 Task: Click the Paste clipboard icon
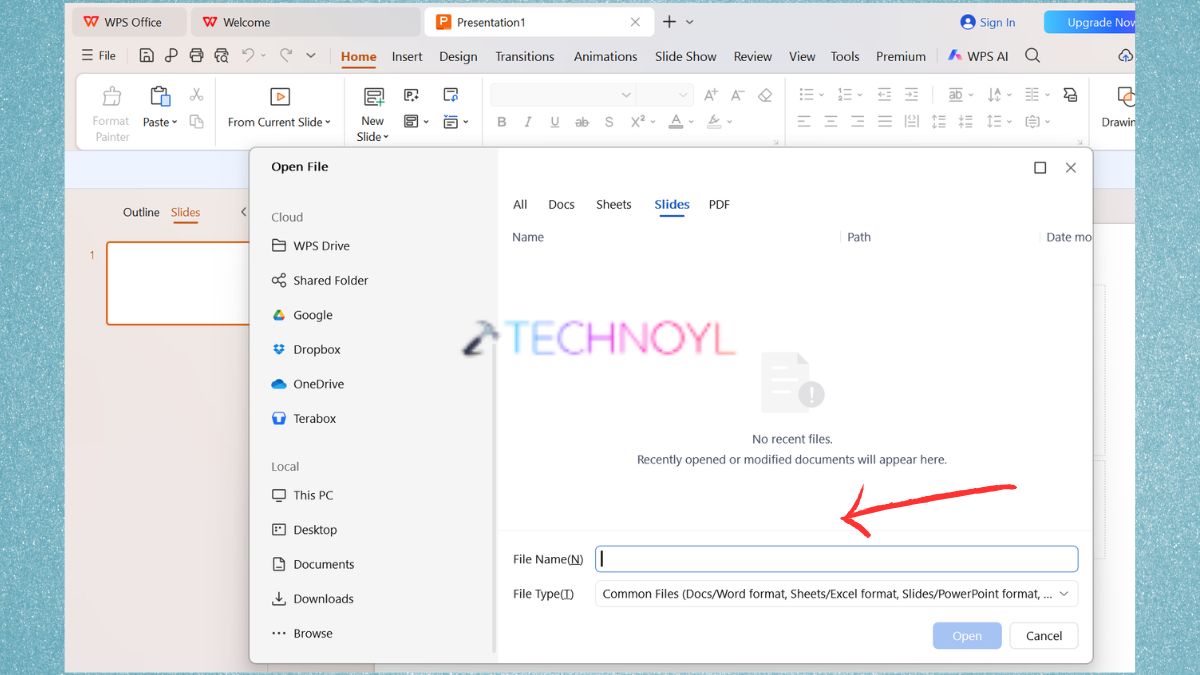click(159, 97)
